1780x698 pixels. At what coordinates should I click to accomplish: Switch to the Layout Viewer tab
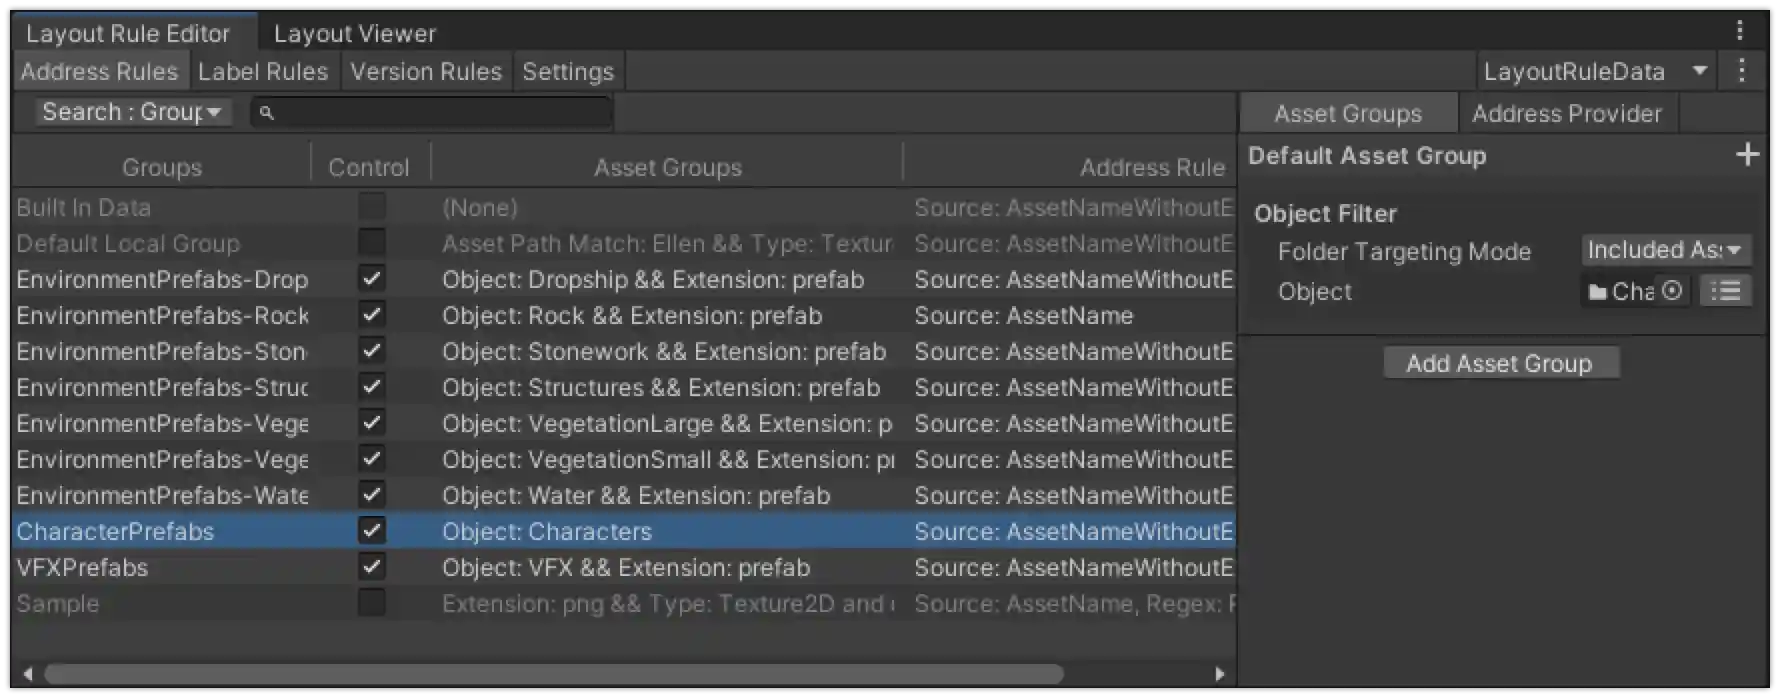tap(354, 32)
